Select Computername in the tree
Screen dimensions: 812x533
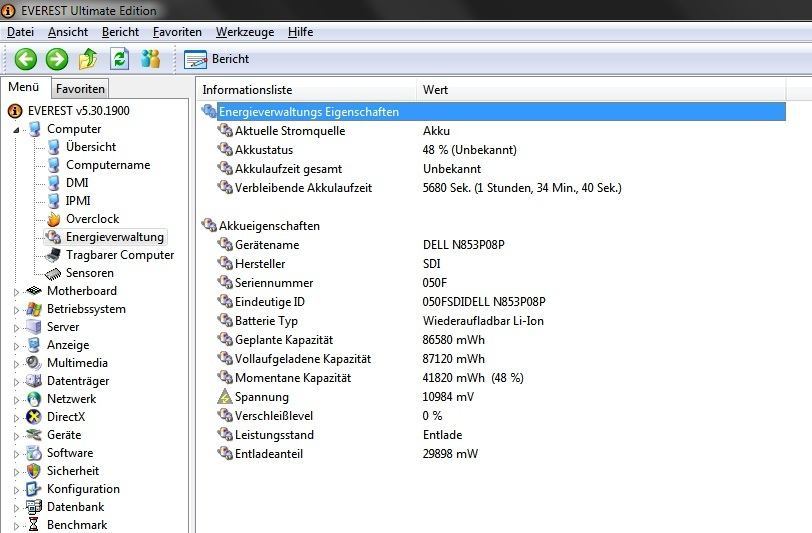pyautogui.click(x=108, y=165)
